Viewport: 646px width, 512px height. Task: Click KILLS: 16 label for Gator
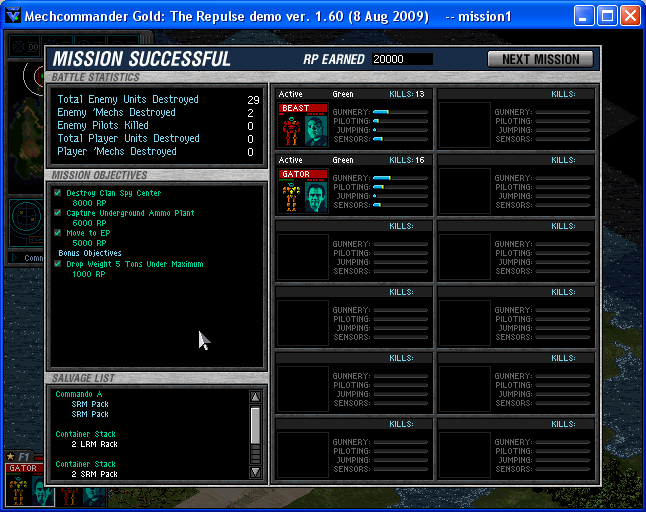(x=407, y=160)
